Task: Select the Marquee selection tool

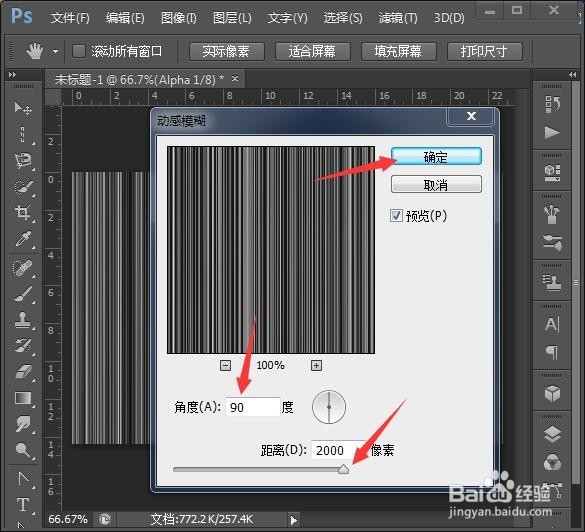Action: coord(23,134)
